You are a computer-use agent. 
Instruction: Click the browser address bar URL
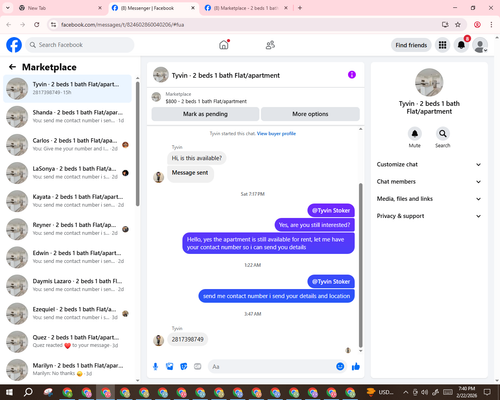point(123,25)
